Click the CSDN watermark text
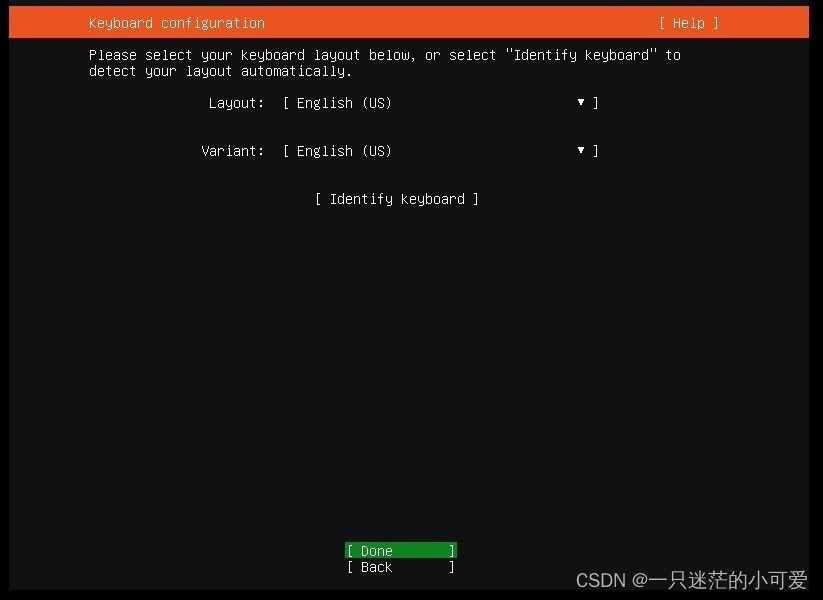This screenshot has height=600, width=823. coord(691,580)
